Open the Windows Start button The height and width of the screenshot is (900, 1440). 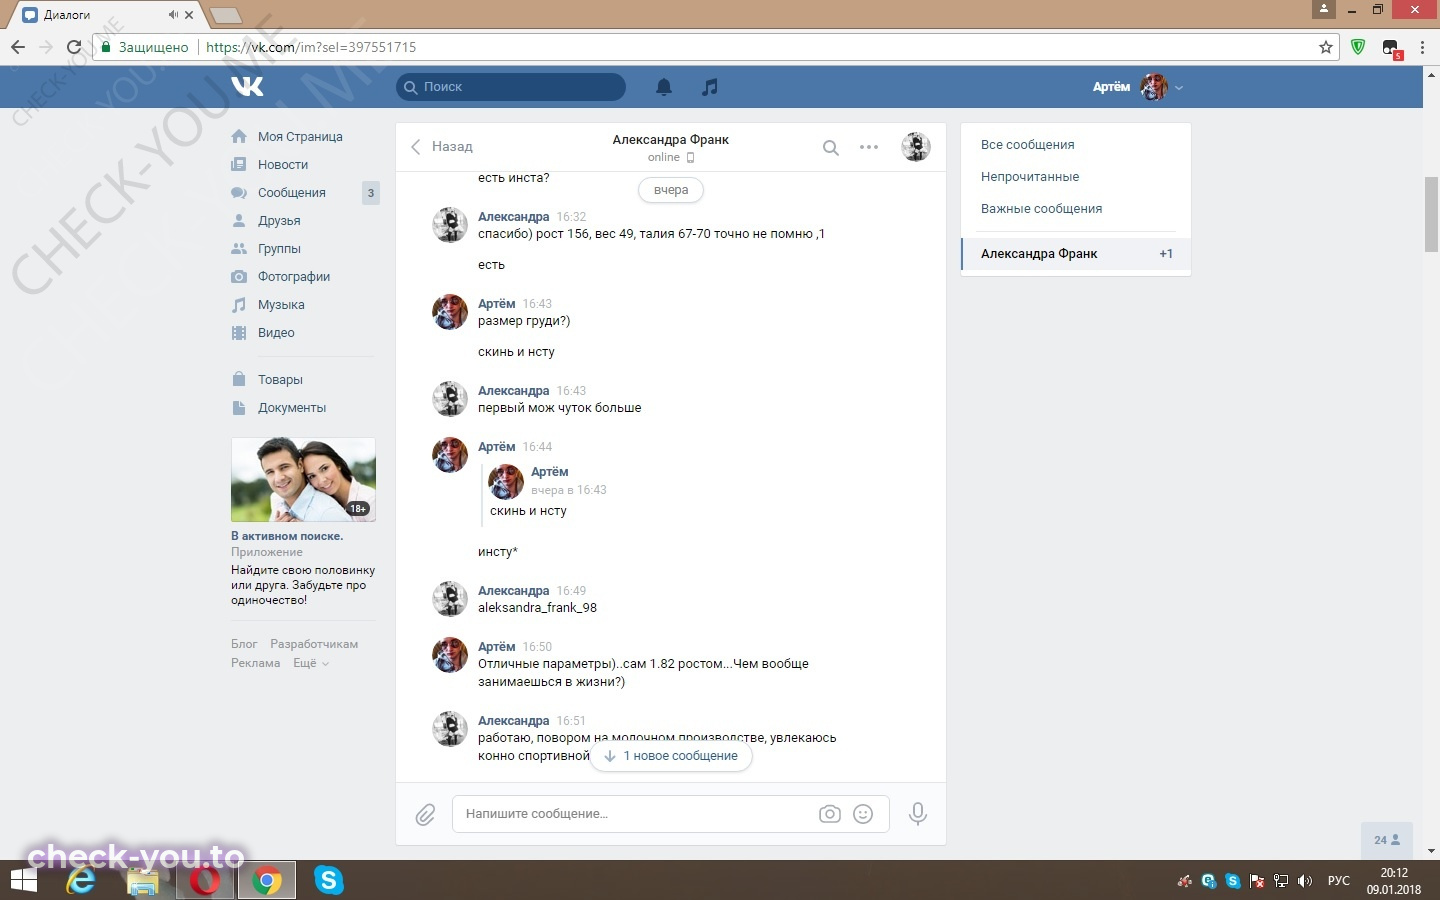(x=23, y=881)
